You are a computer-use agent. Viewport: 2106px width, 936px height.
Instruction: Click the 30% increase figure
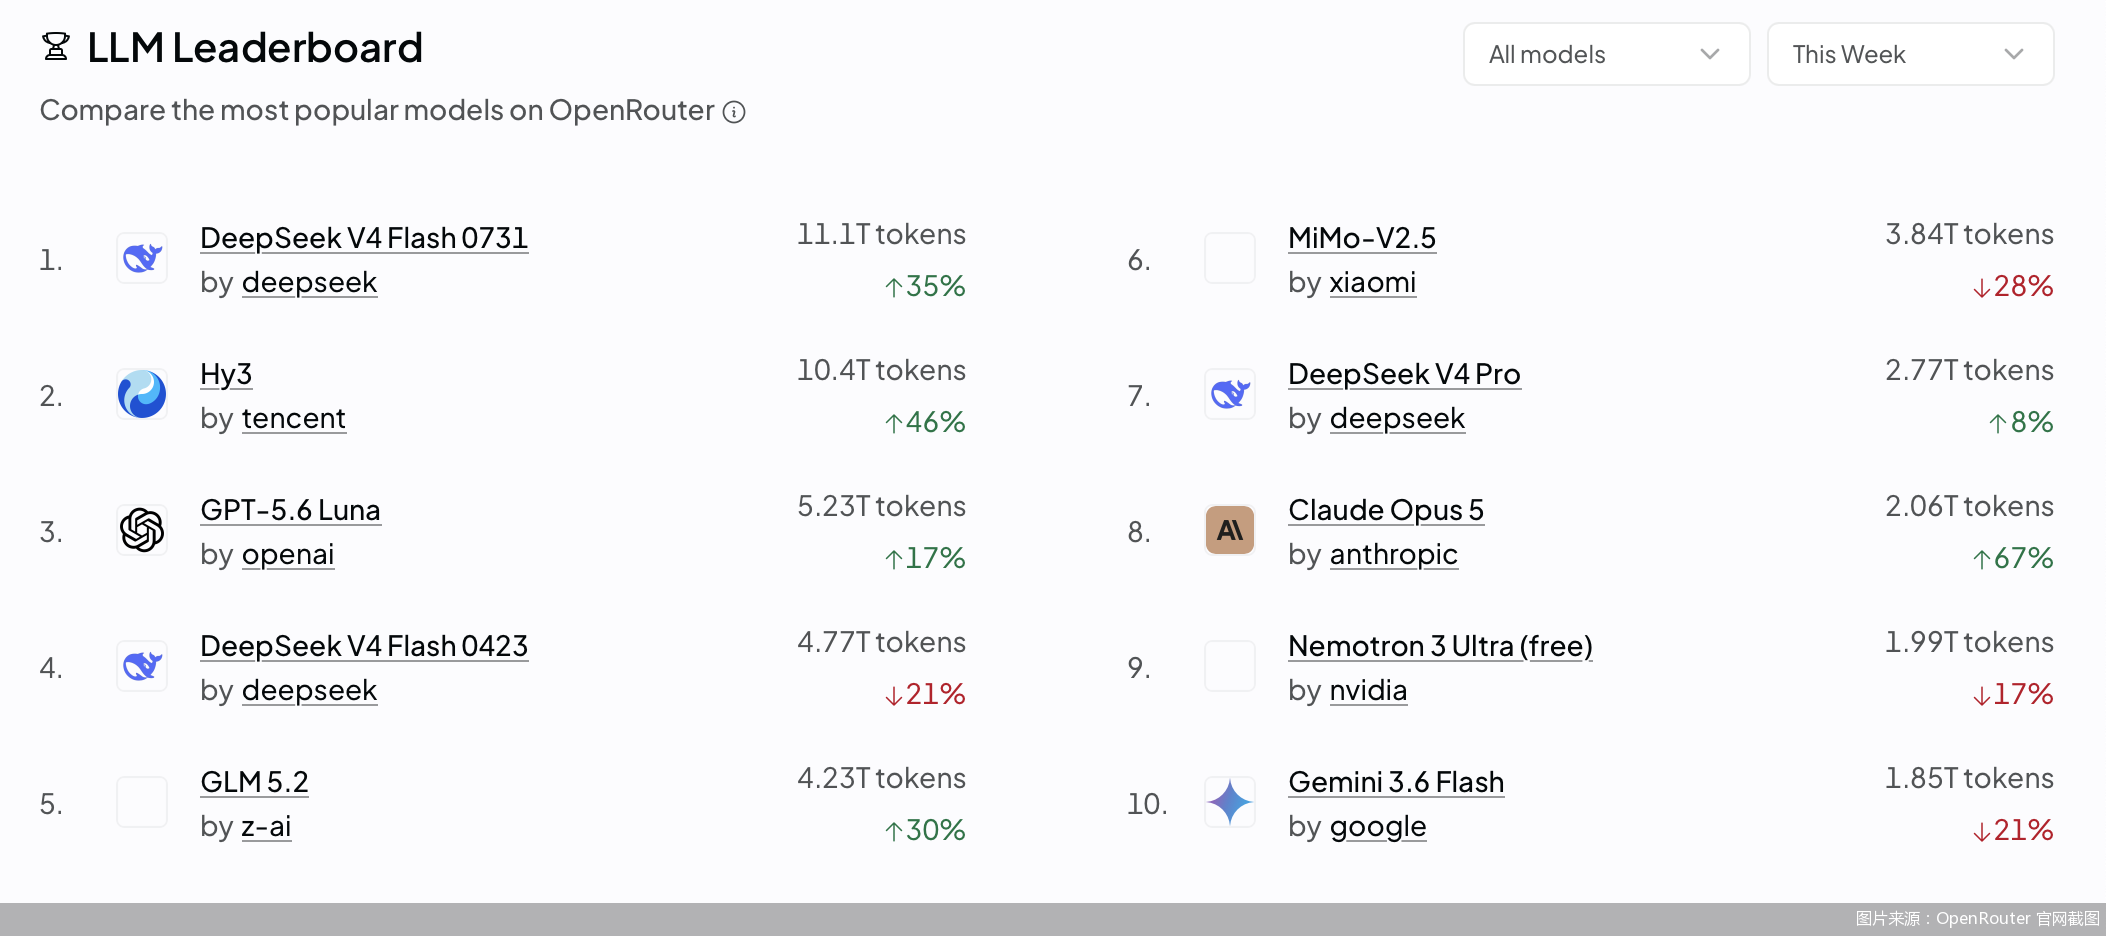click(925, 830)
